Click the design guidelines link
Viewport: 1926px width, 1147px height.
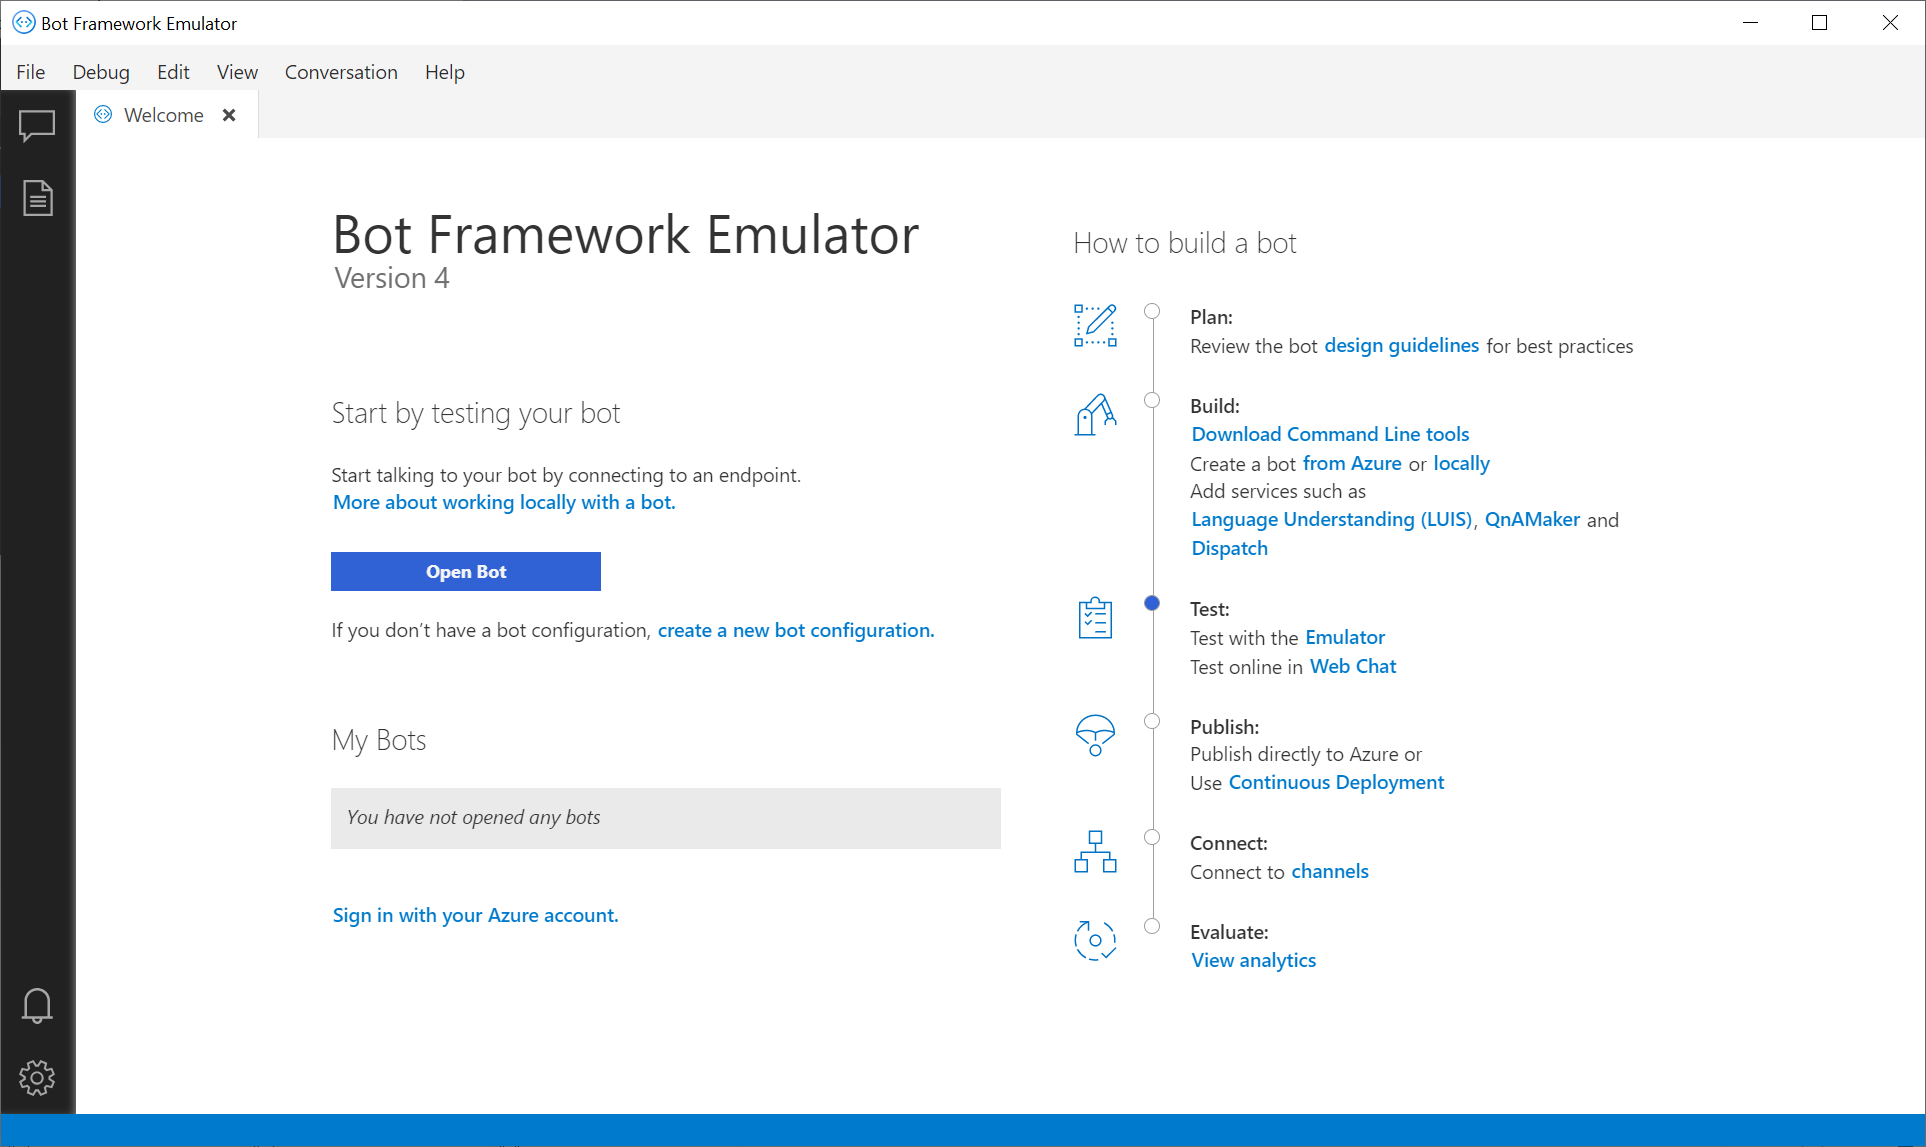point(1400,345)
